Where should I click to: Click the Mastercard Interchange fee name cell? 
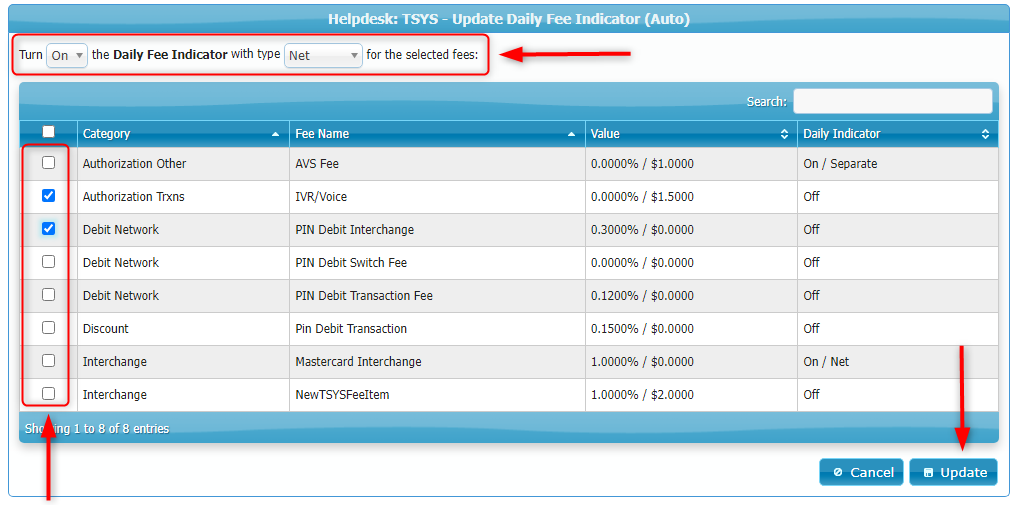tap(358, 362)
